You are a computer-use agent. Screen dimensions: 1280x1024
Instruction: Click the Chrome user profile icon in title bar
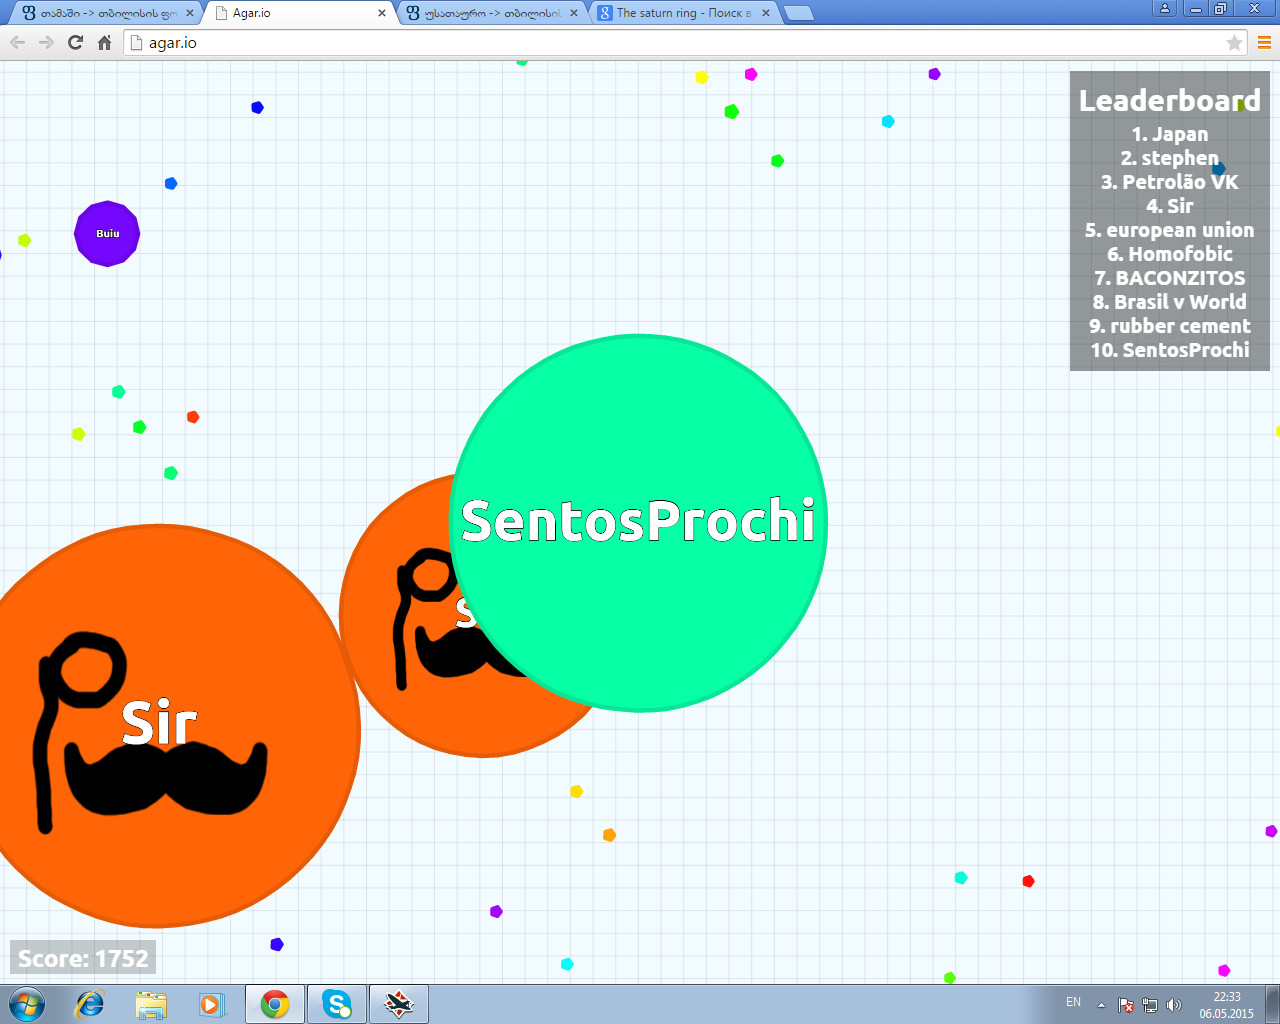[1164, 8]
